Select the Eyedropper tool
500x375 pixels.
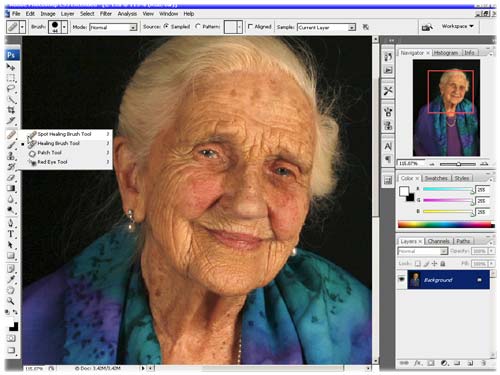(x=11, y=279)
